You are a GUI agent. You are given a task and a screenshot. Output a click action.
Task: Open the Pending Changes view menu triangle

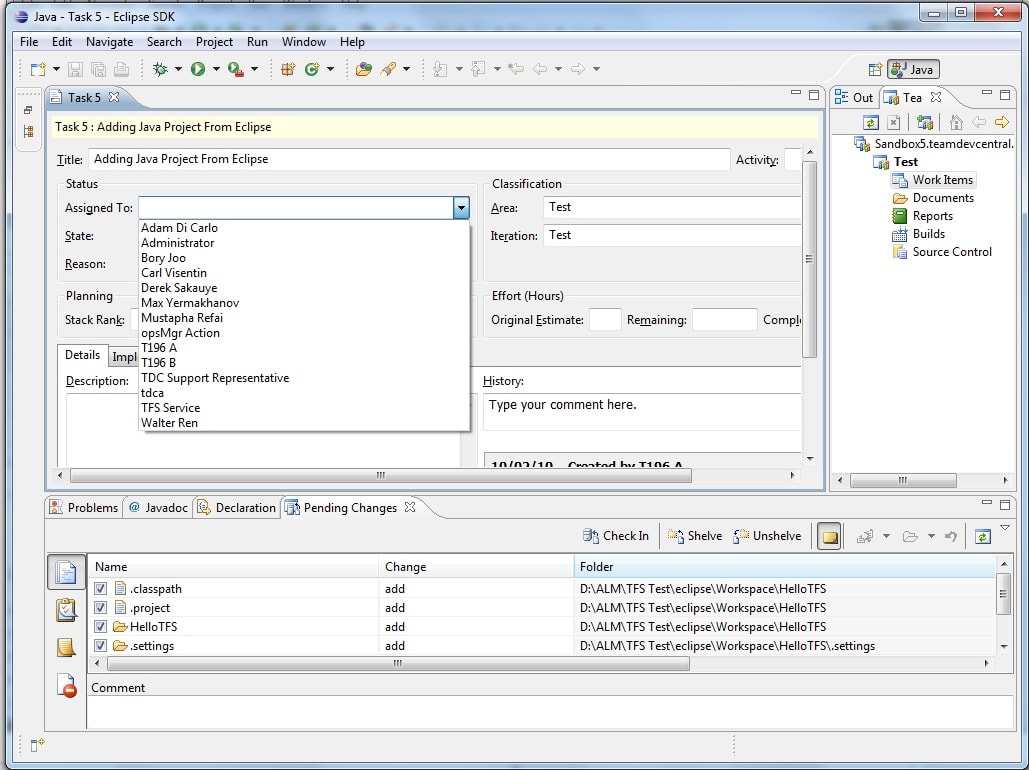1005,528
